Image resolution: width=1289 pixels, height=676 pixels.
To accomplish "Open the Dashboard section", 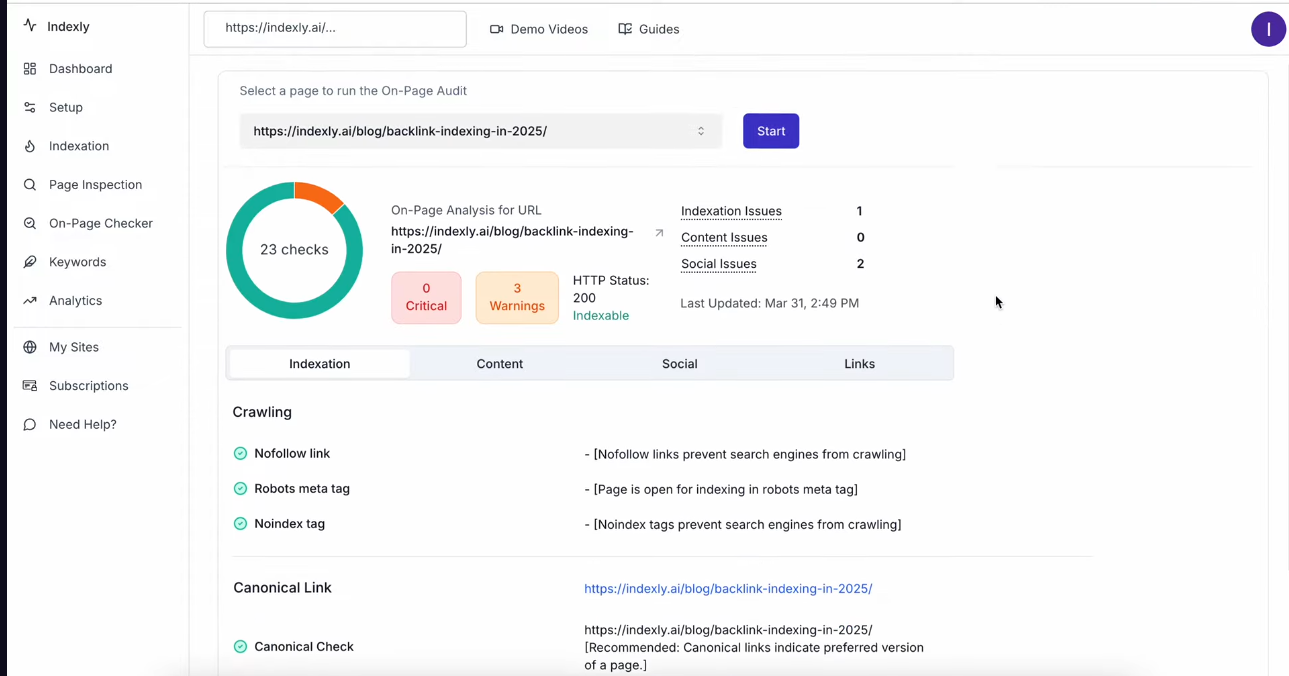I will coord(80,68).
